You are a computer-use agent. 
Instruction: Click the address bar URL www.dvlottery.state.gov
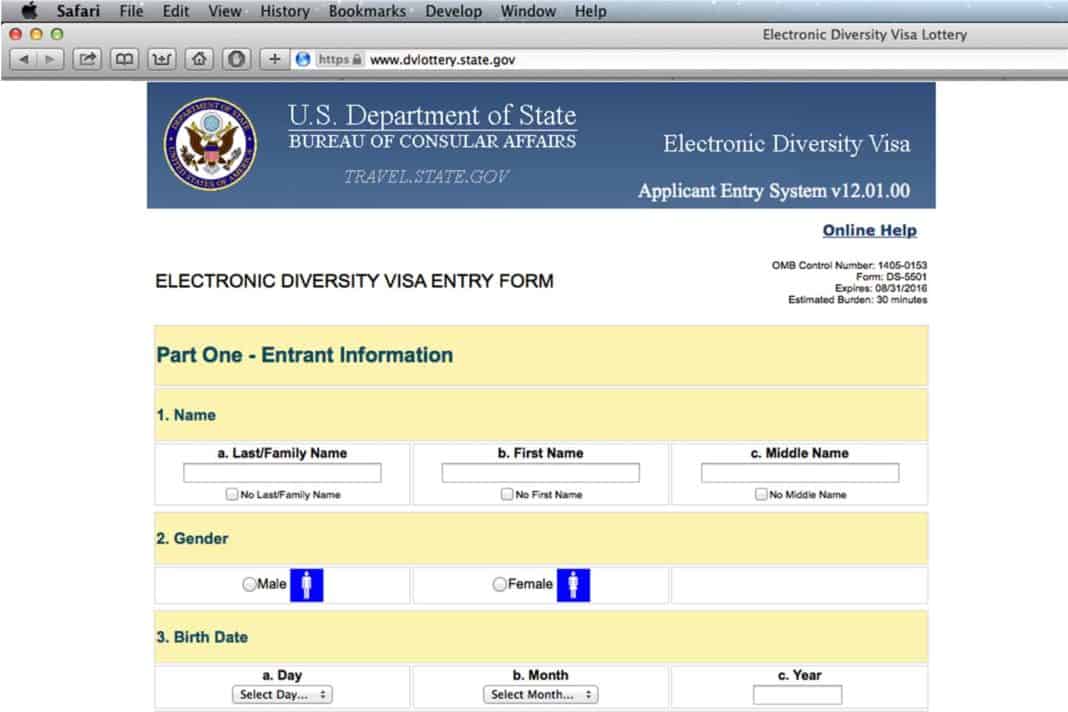[x=443, y=60]
